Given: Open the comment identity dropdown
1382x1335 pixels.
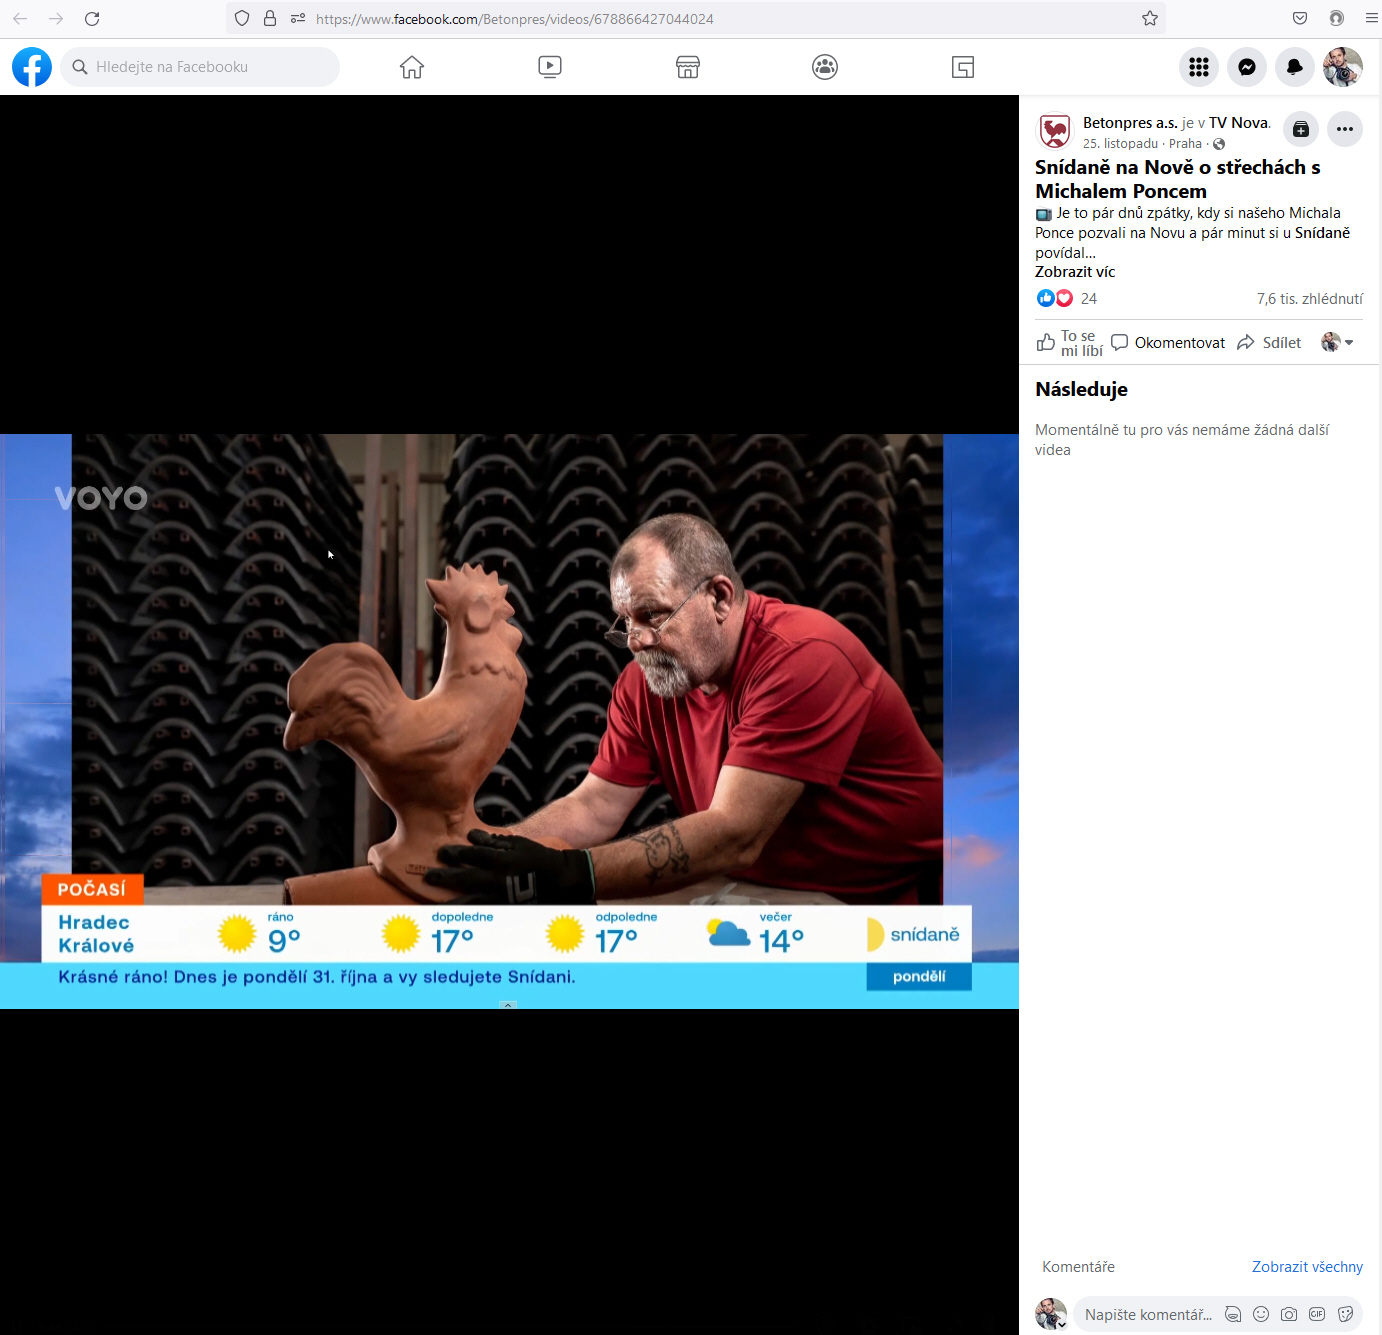Looking at the screenshot, I should coord(1337,343).
